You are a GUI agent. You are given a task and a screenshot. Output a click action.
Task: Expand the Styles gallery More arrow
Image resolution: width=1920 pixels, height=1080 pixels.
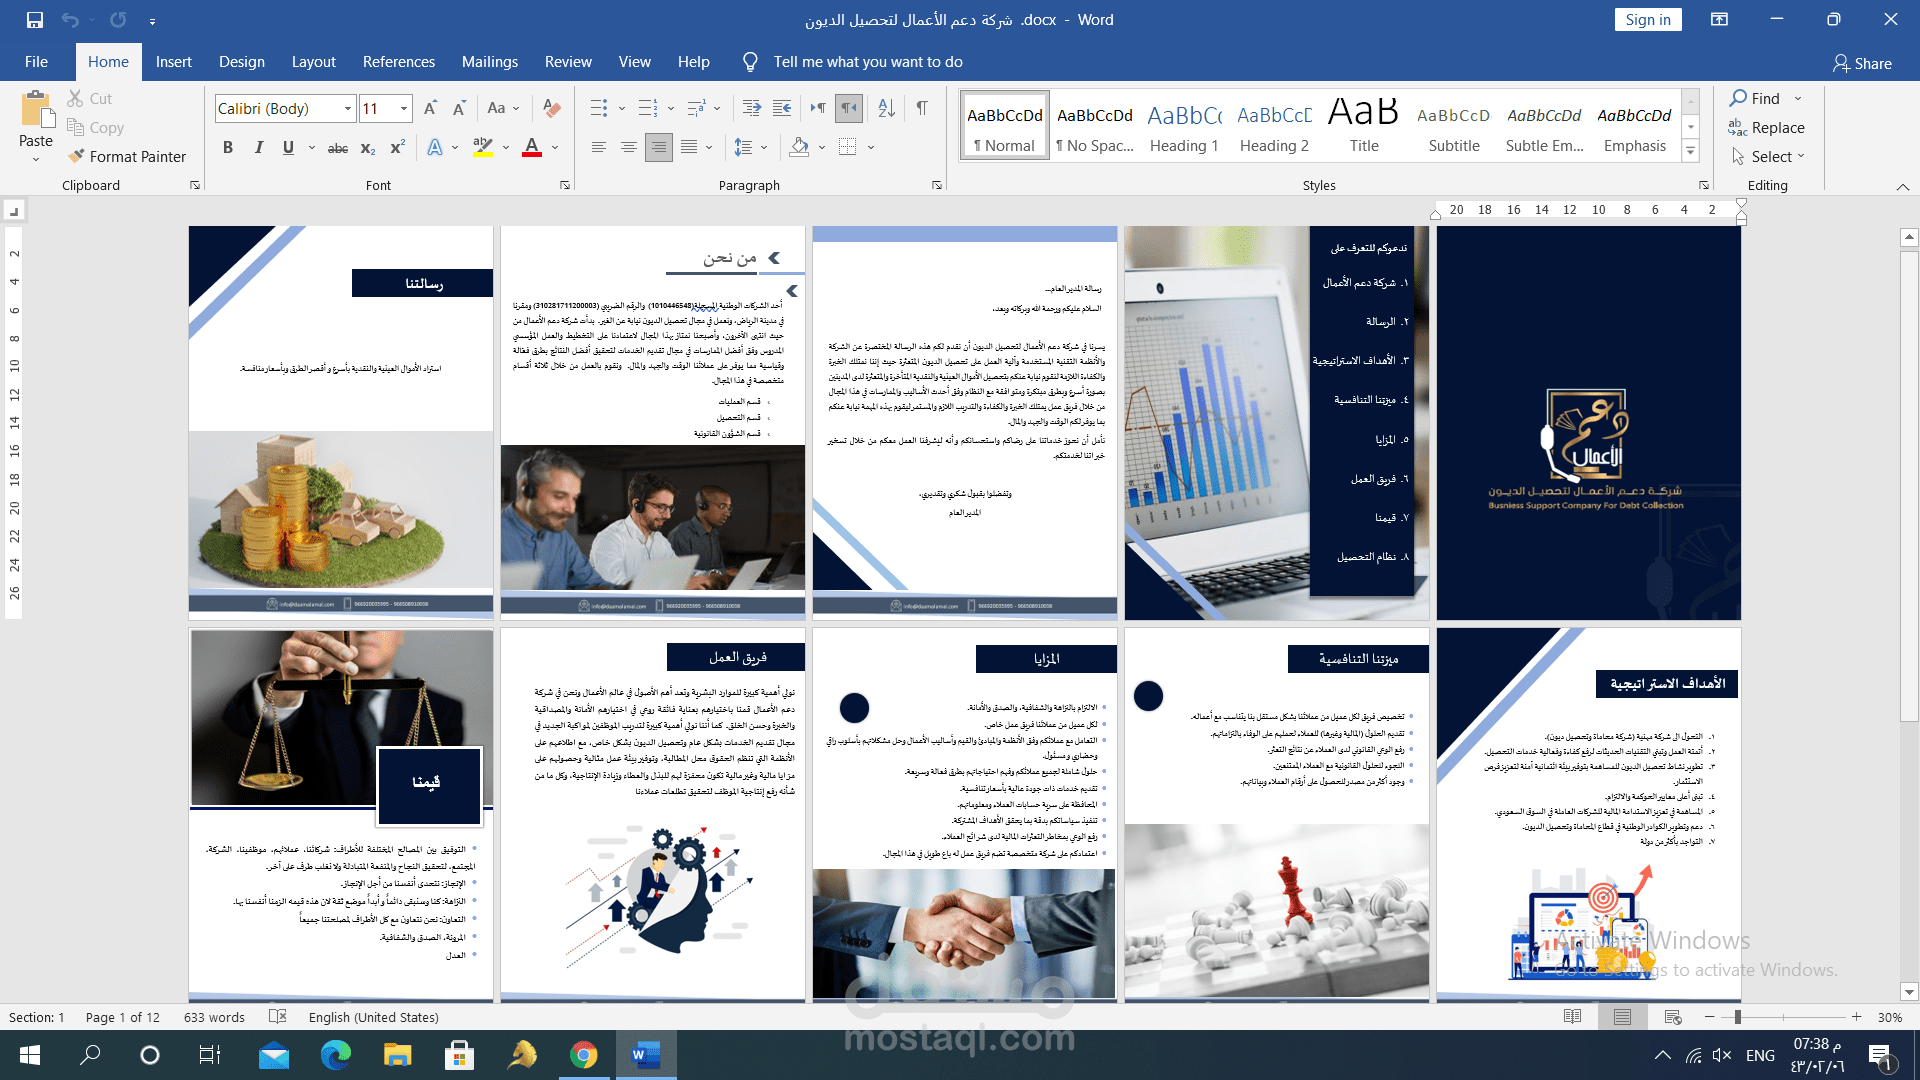(x=1691, y=151)
